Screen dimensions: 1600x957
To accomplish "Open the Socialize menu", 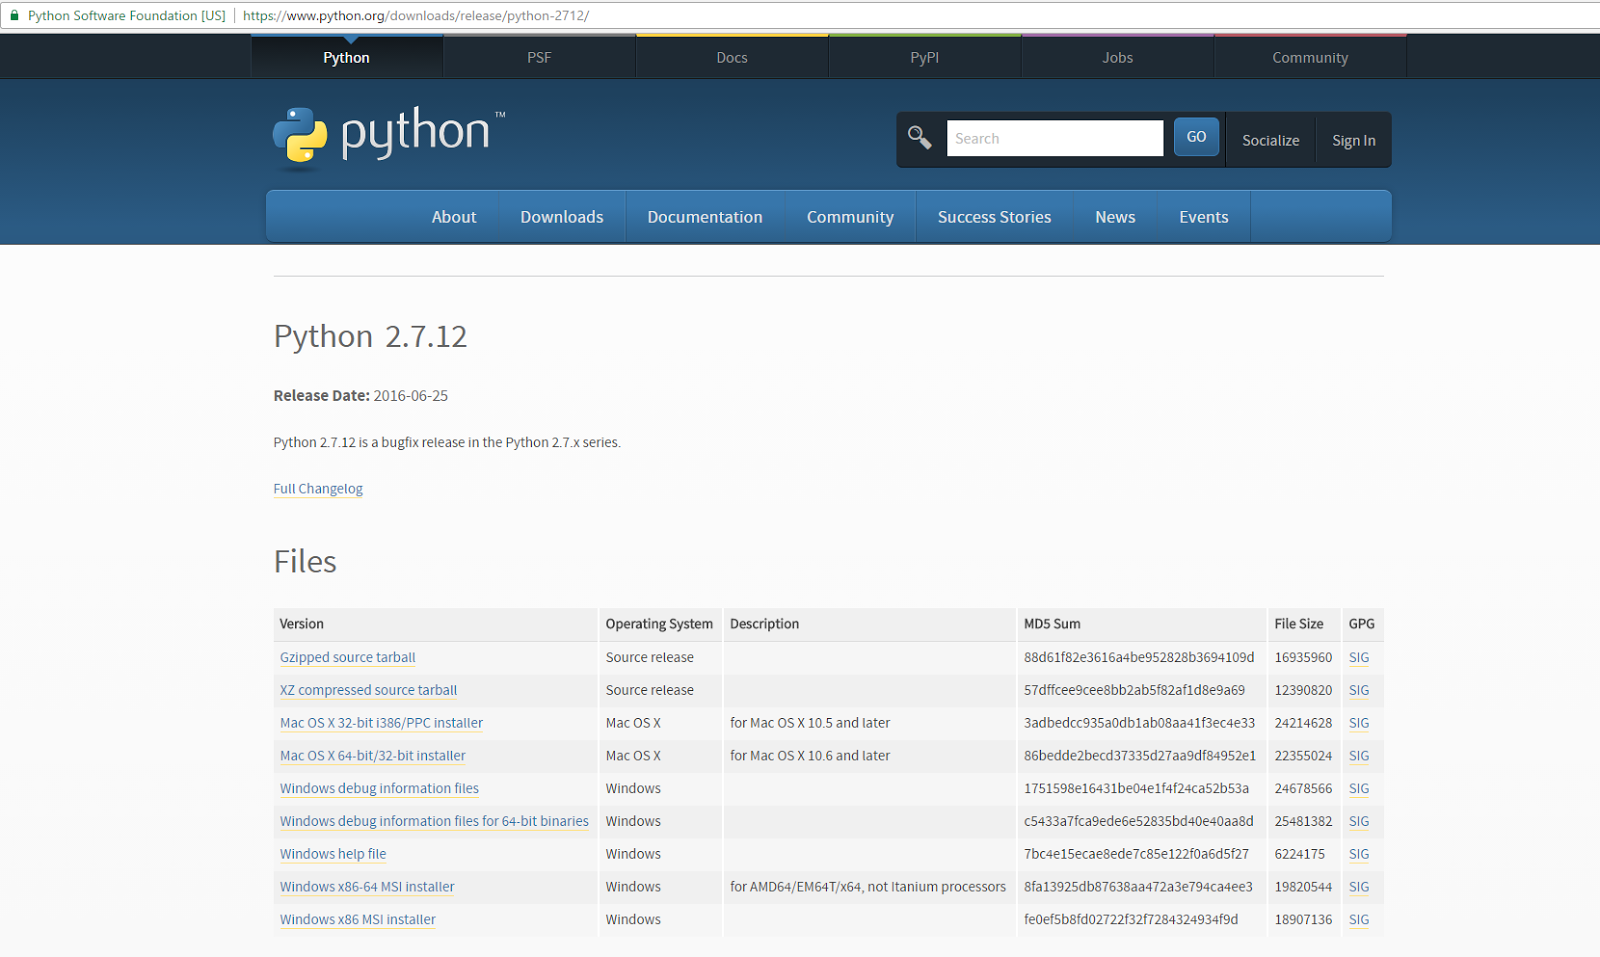I will 1271,140.
